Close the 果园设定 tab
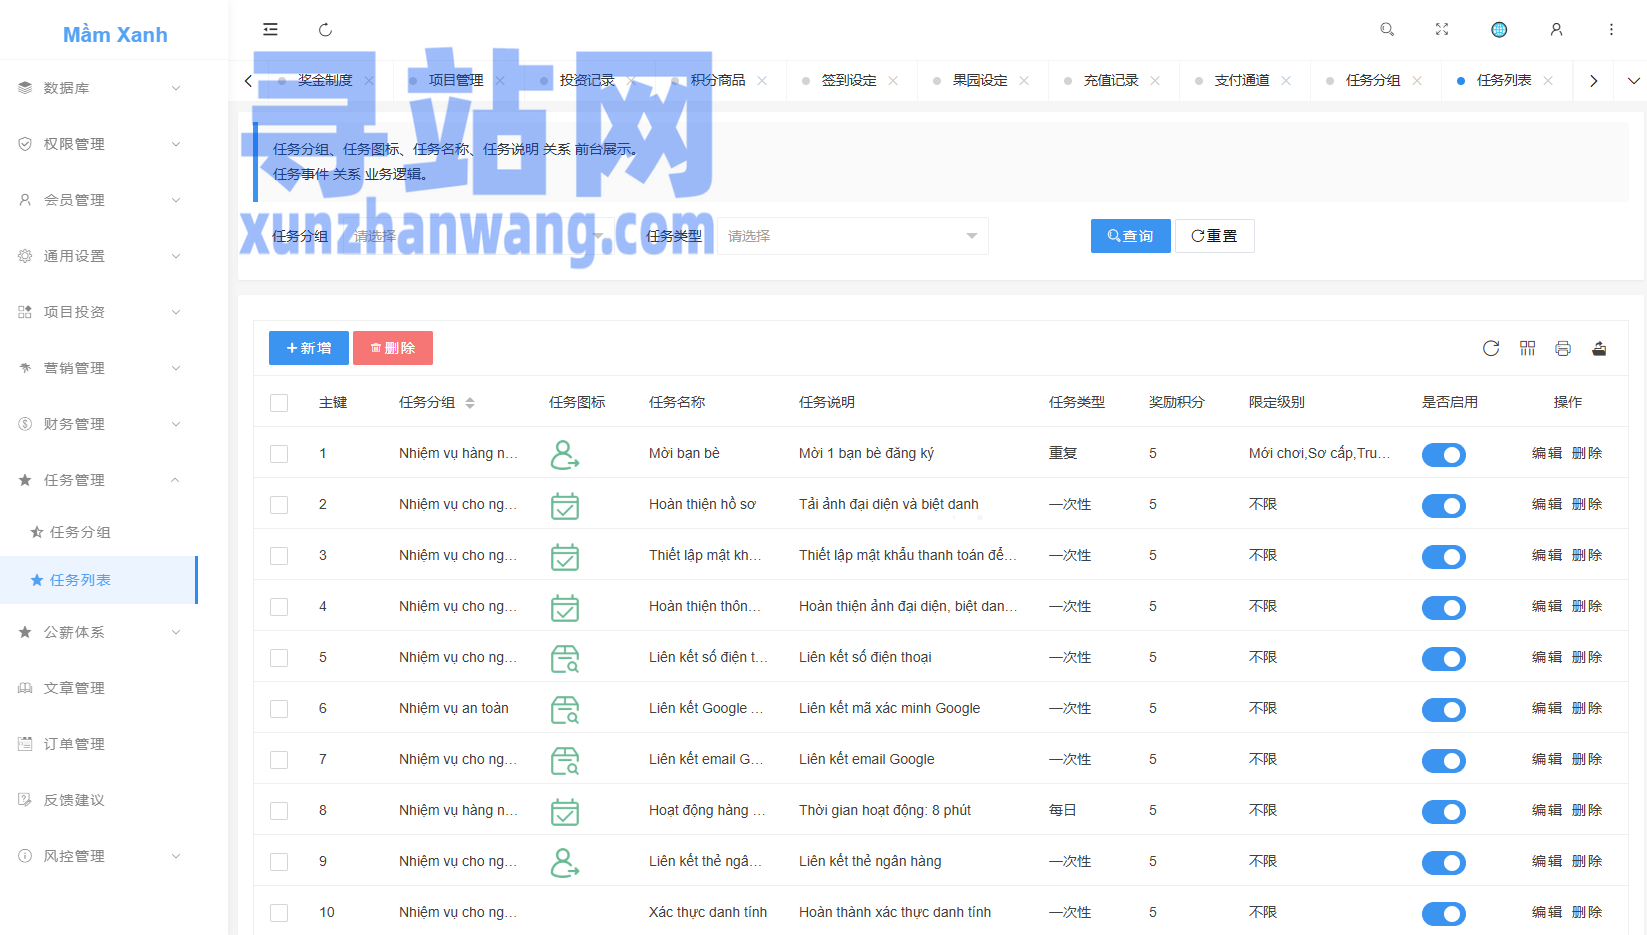Viewport: 1647px width, 935px height. [1024, 81]
